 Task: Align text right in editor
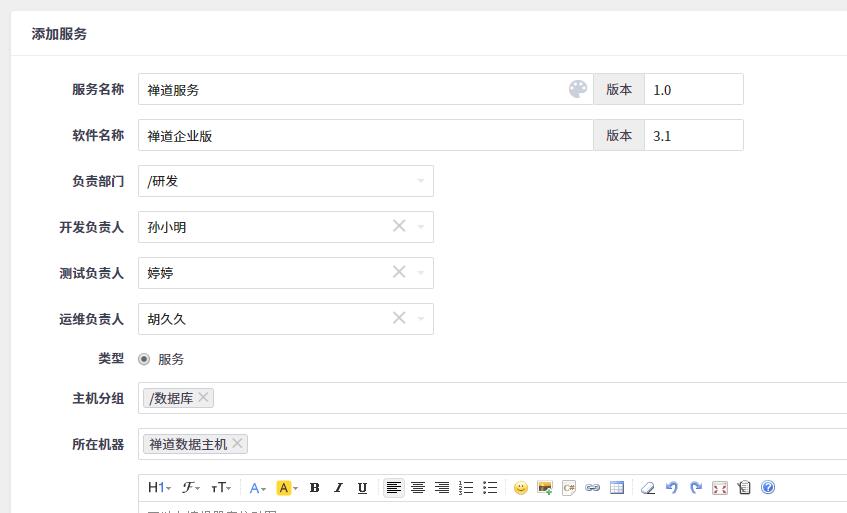pos(442,488)
